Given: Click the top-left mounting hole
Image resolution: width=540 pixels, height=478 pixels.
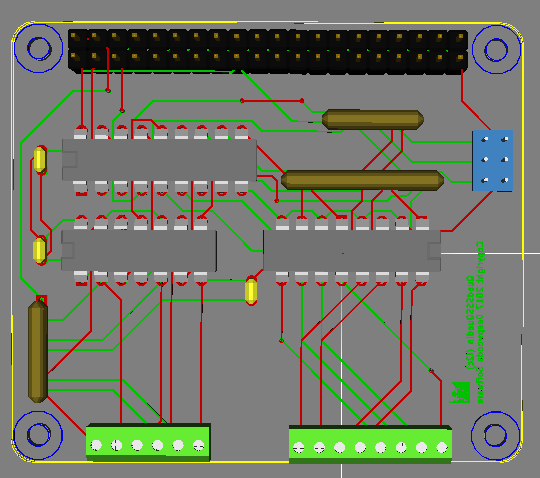Looking at the screenshot, I should [39, 48].
